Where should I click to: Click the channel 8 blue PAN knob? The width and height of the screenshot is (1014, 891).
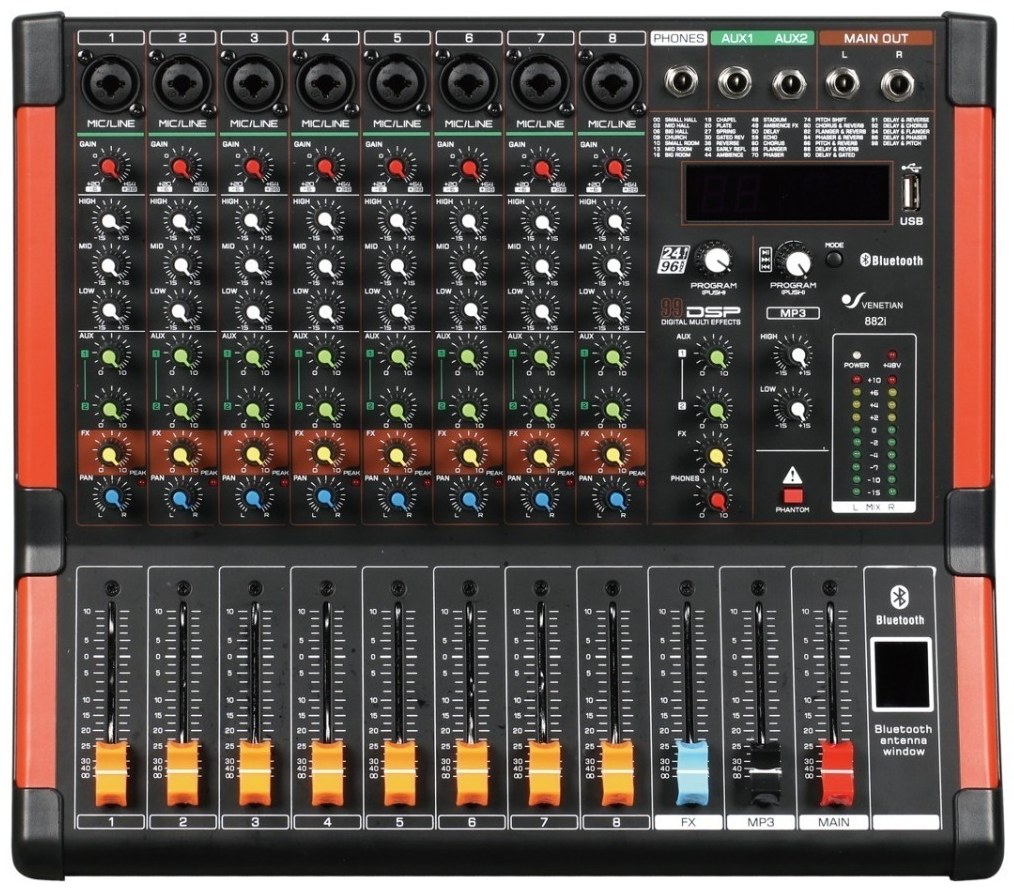[614, 498]
